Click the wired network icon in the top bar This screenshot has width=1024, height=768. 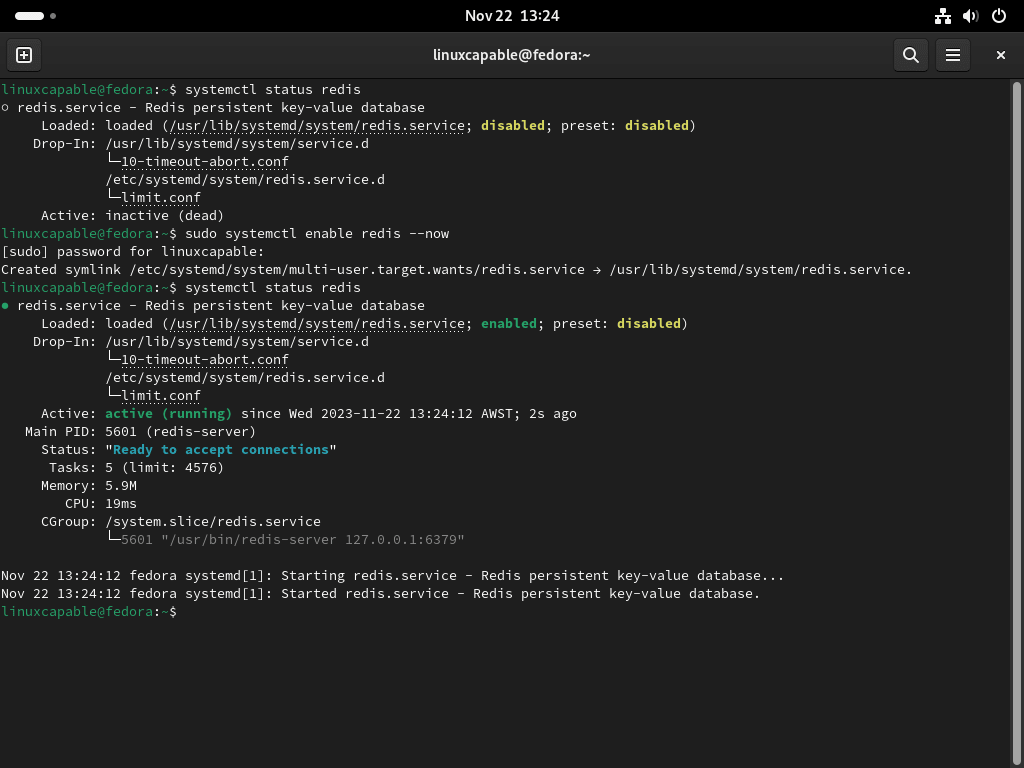942,15
